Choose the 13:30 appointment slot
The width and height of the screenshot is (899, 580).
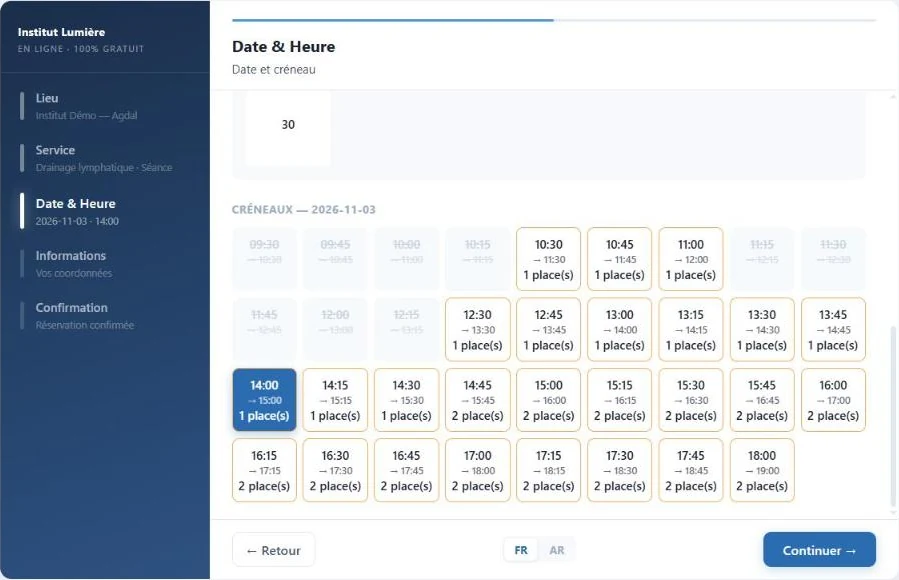pos(761,330)
